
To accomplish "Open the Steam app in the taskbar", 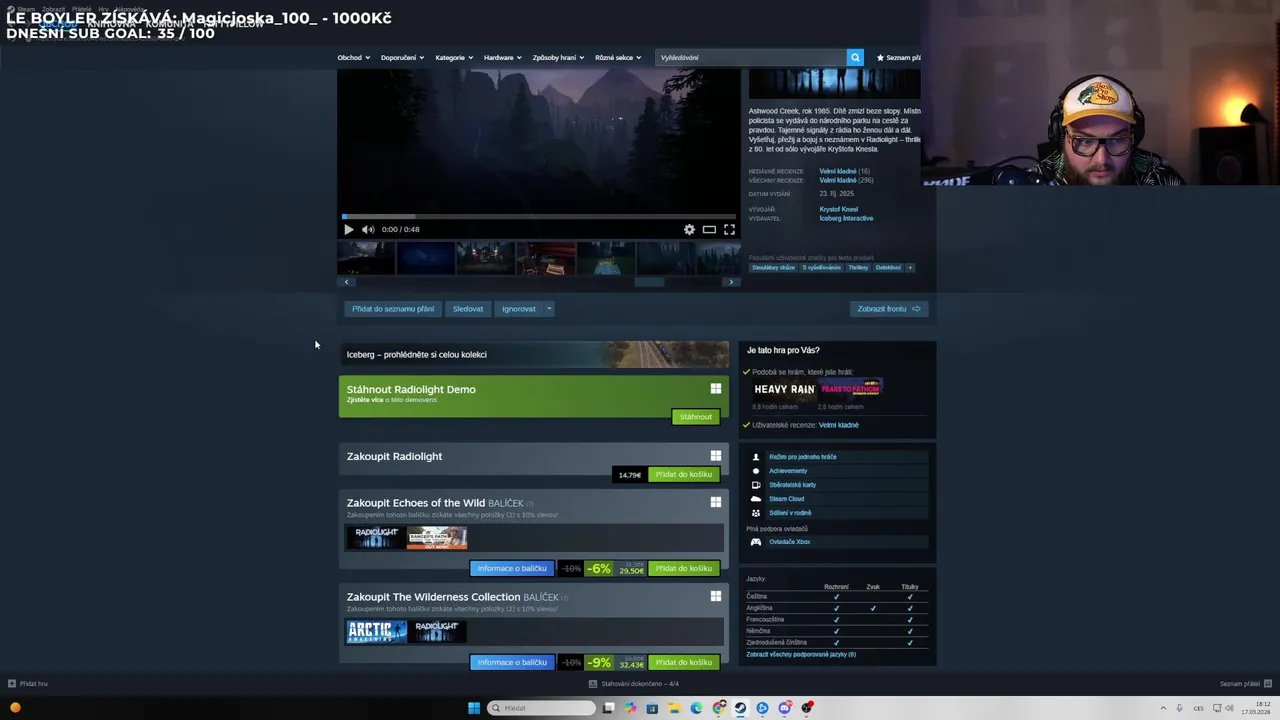I will pyautogui.click(x=740, y=708).
